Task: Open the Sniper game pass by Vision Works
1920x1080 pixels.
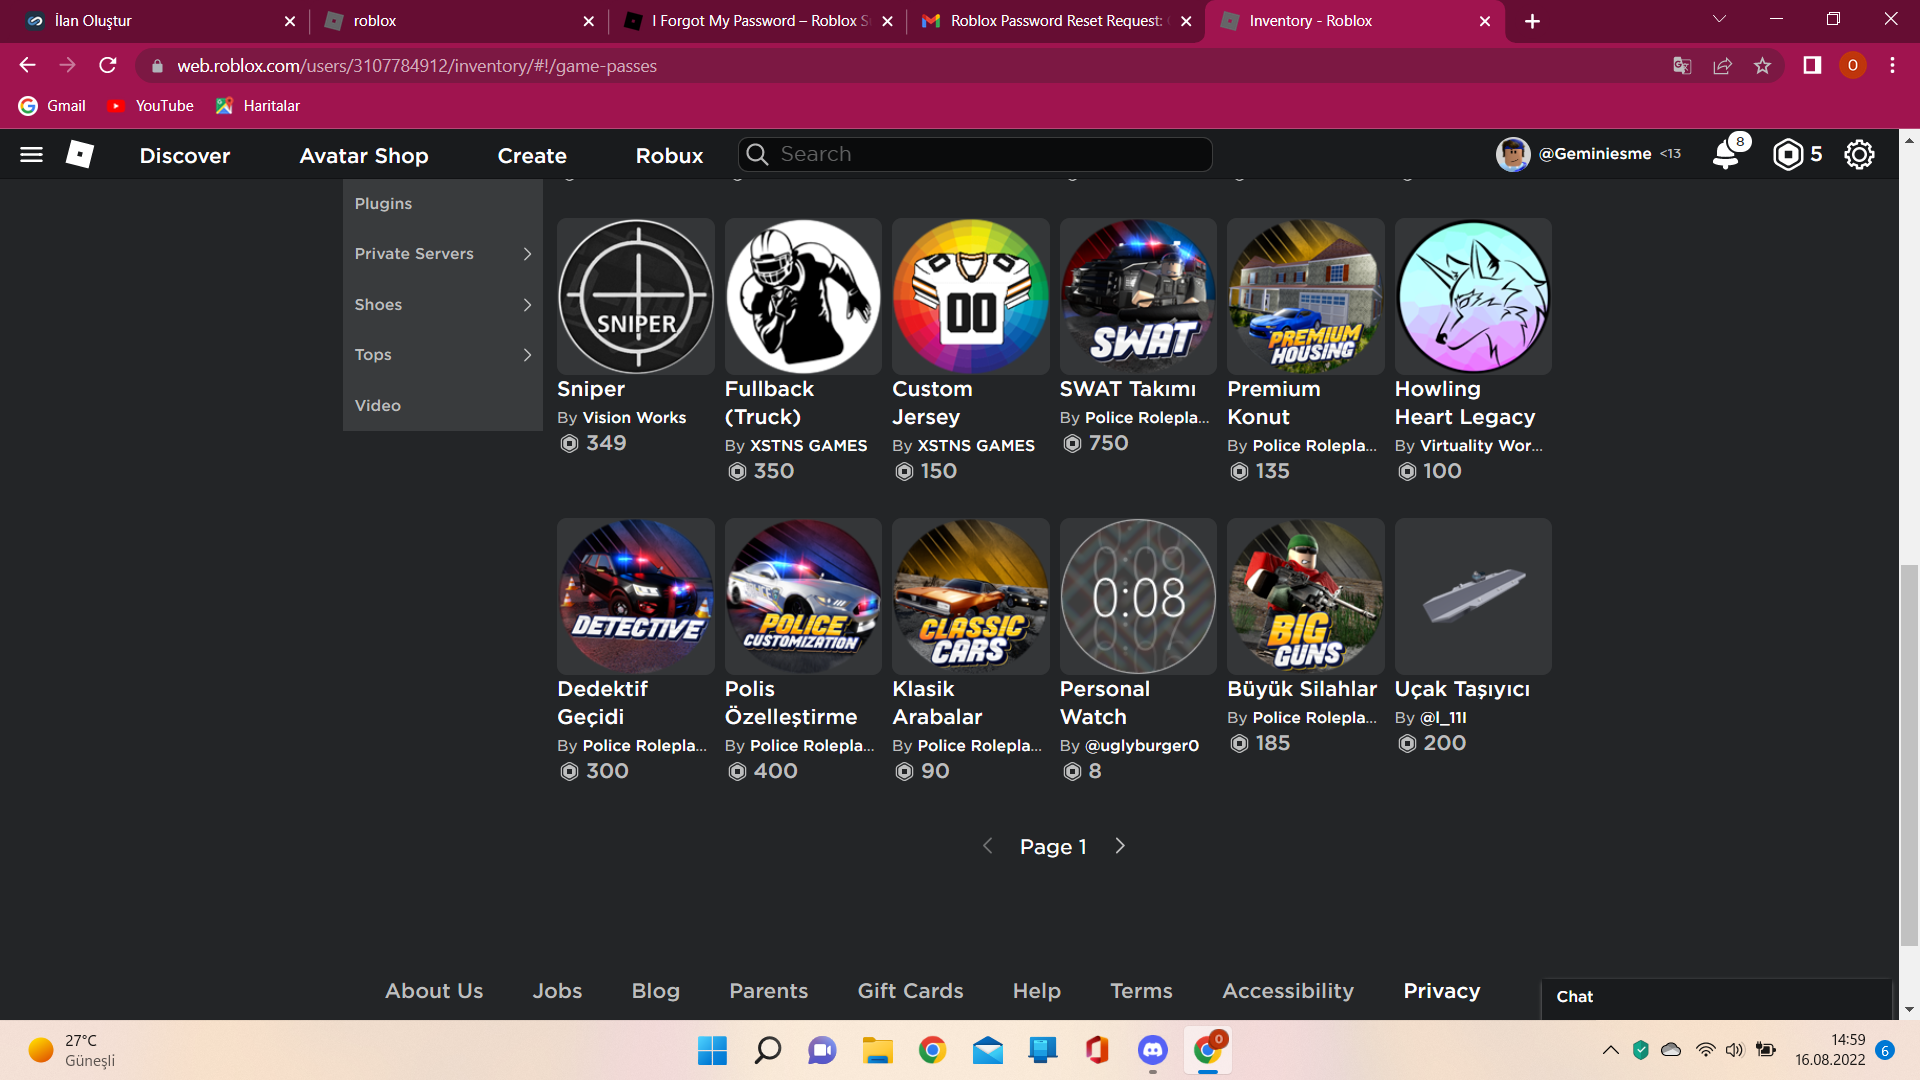Action: click(x=635, y=297)
